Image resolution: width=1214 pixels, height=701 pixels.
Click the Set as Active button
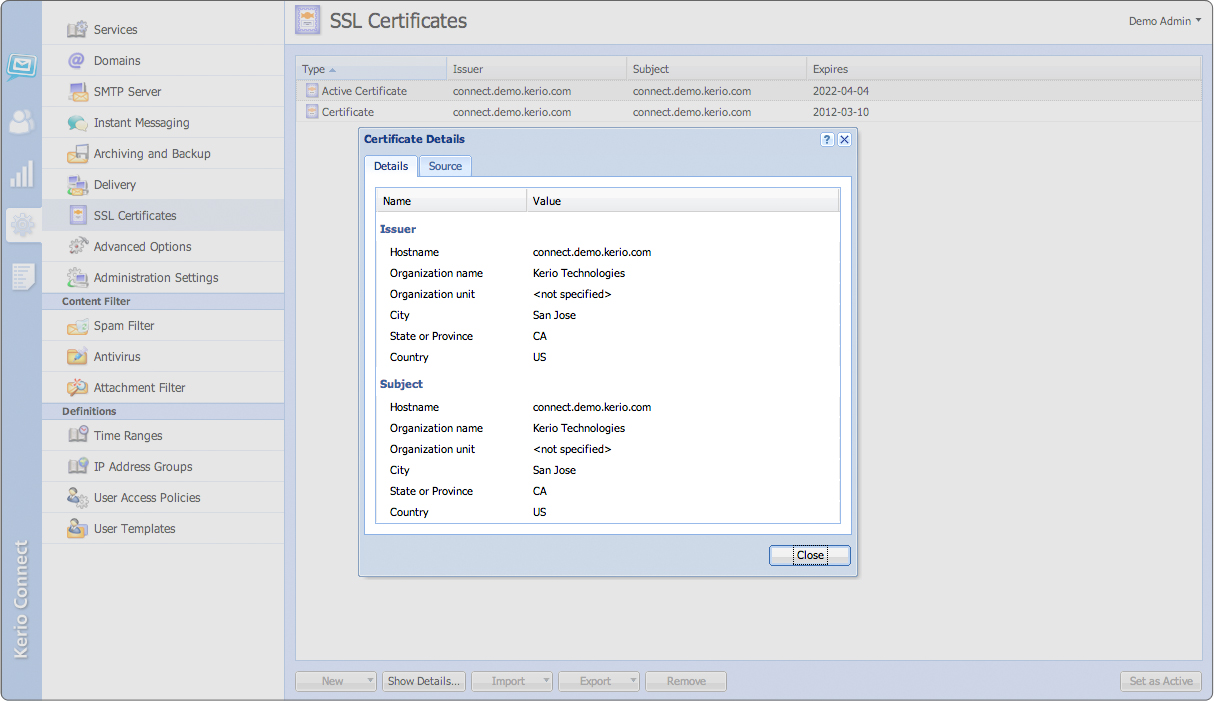pos(1161,681)
